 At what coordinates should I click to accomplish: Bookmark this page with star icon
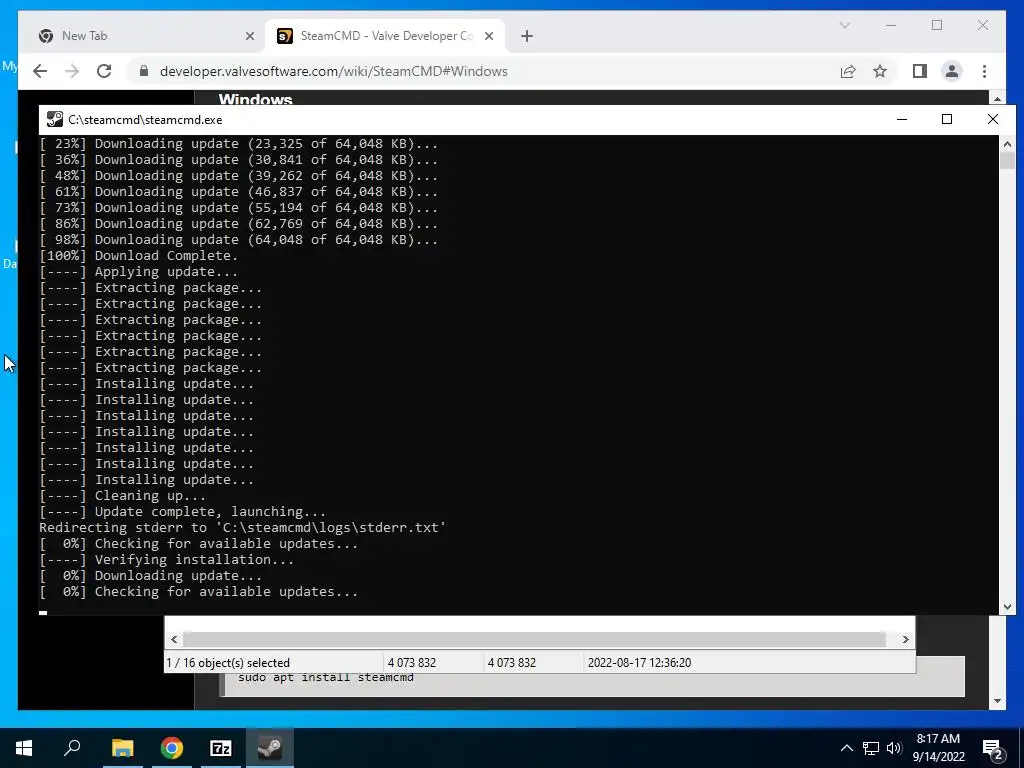coord(880,71)
